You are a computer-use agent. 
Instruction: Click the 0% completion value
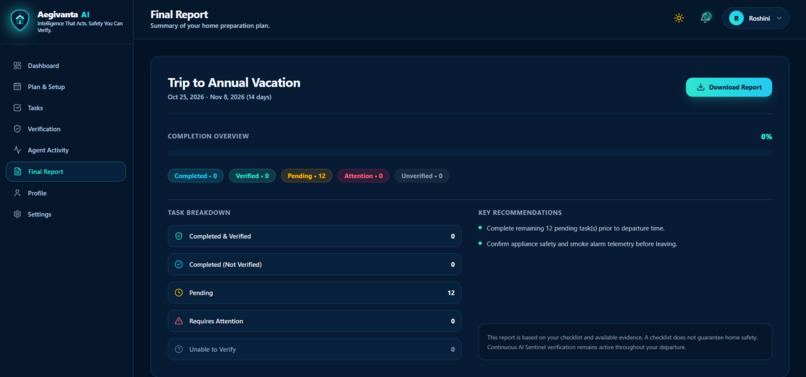pyautogui.click(x=766, y=137)
